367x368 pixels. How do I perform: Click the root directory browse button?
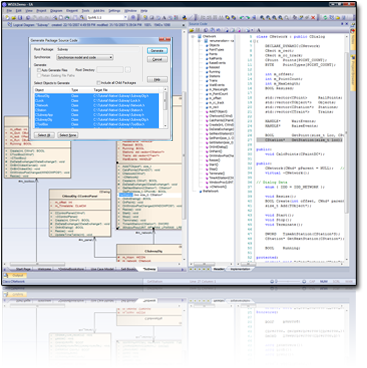click(x=128, y=70)
